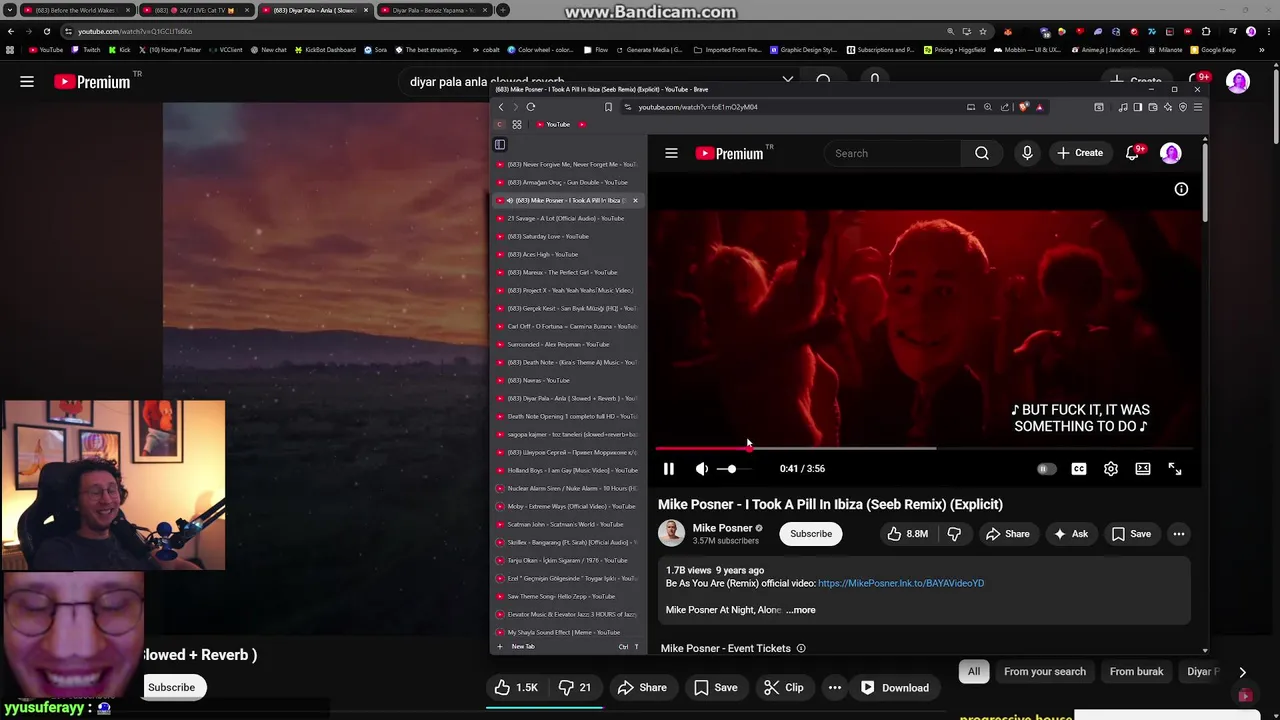Toggle the vertical tabs sidebar panel icon
This screenshot has height=720, width=1280.
(x=500, y=144)
